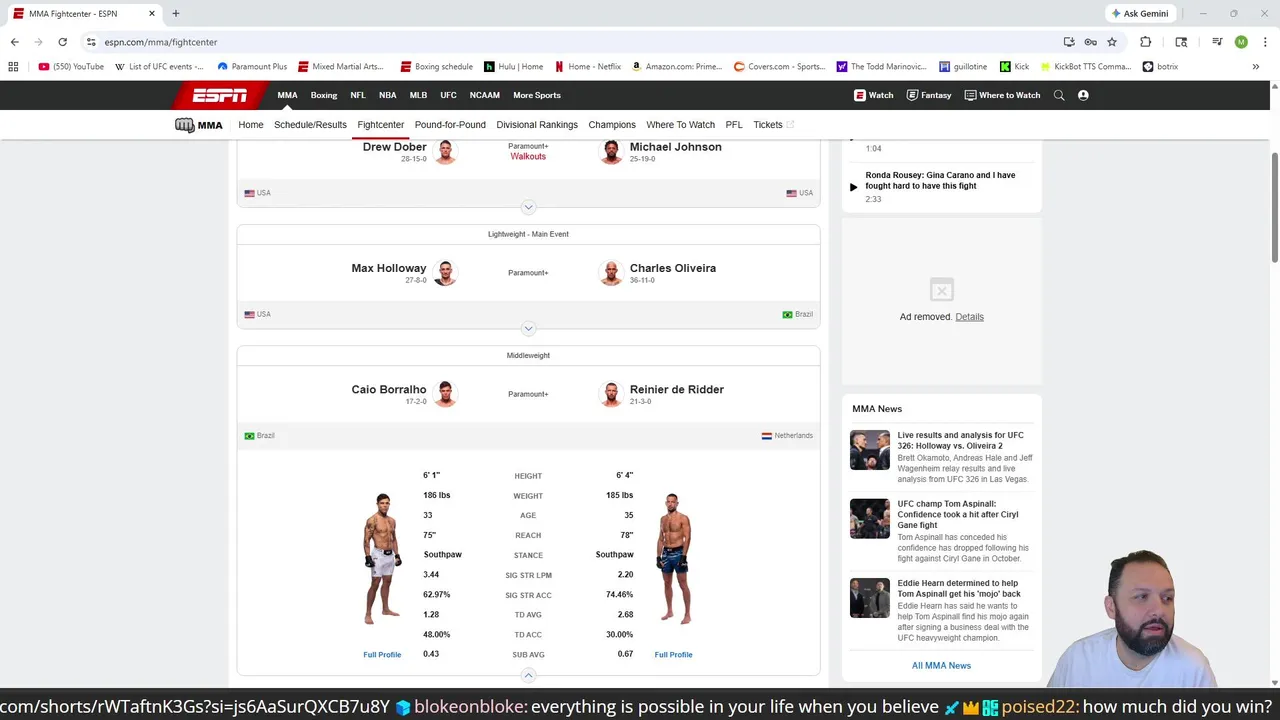
Task: Open the Home tab in MMA subnav
Action: tap(251, 125)
